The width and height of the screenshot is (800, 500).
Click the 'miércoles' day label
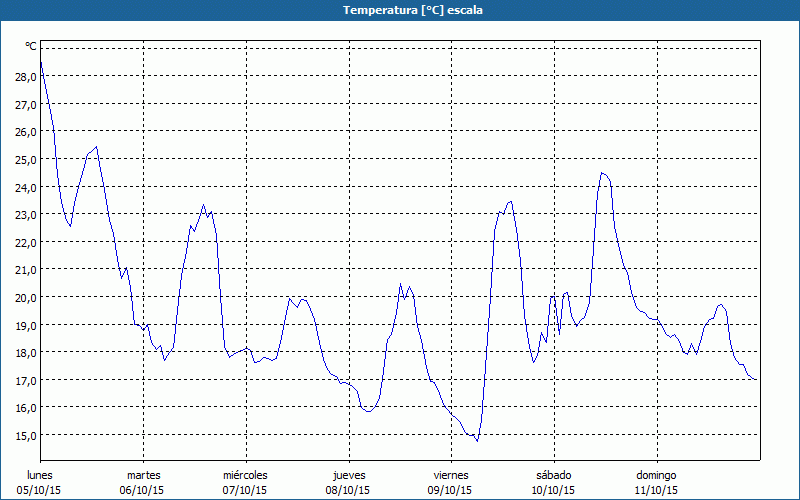[245, 475]
